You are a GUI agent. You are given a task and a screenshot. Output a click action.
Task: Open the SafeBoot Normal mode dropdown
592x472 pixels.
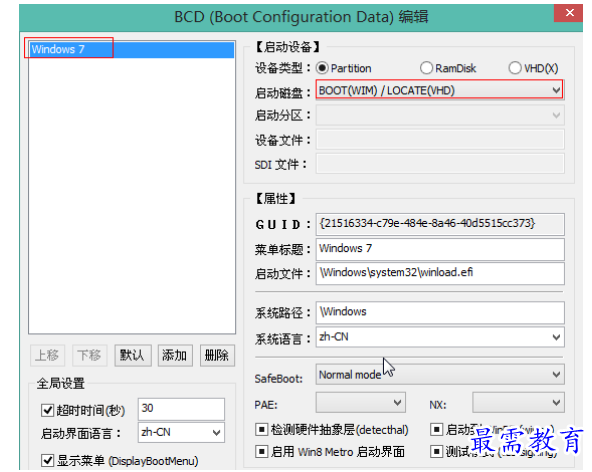[440, 374]
